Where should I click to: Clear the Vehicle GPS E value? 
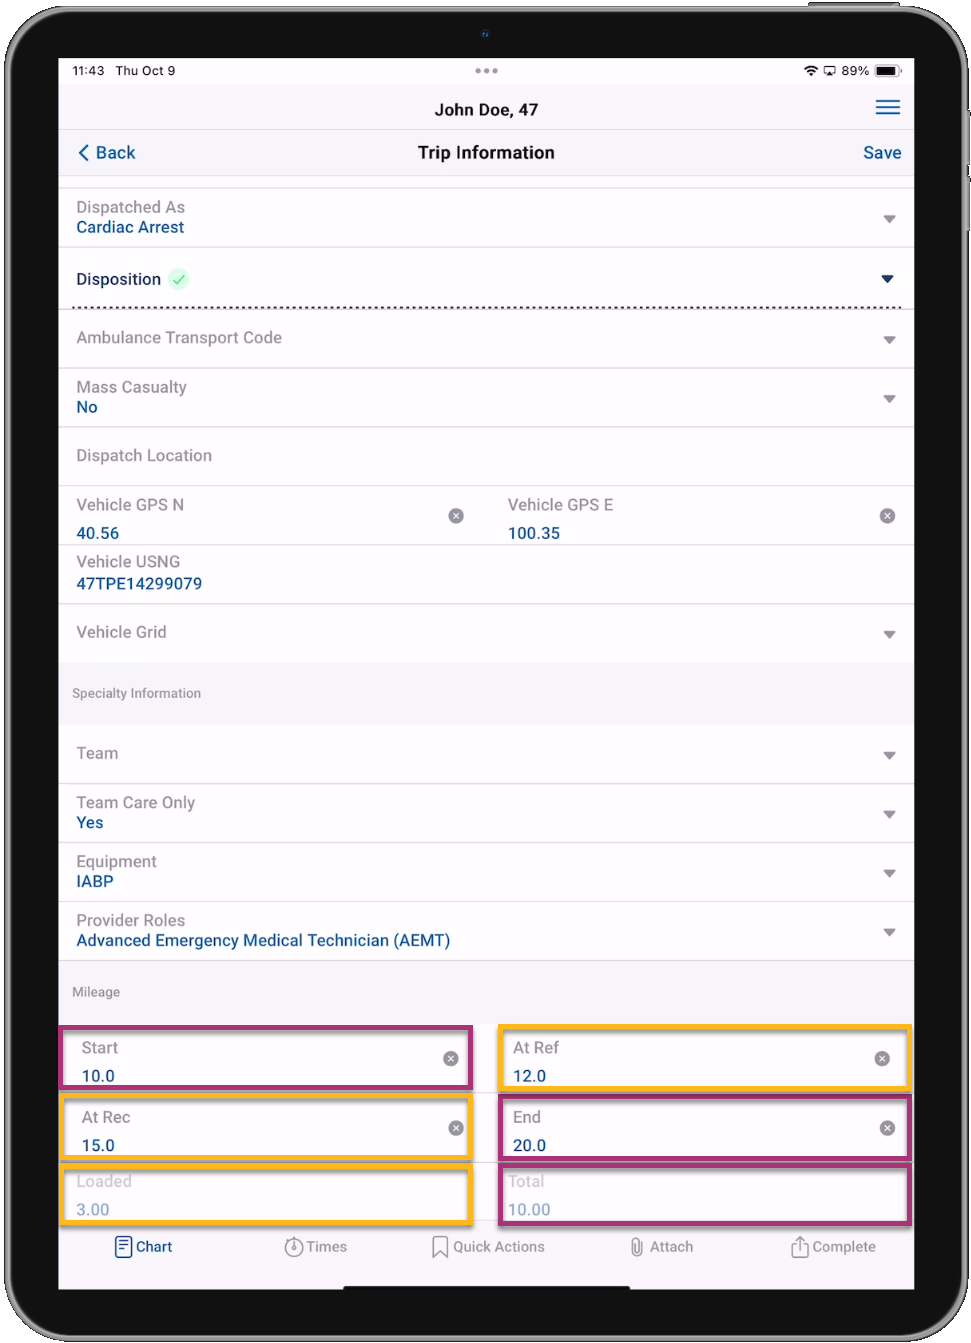887,516
